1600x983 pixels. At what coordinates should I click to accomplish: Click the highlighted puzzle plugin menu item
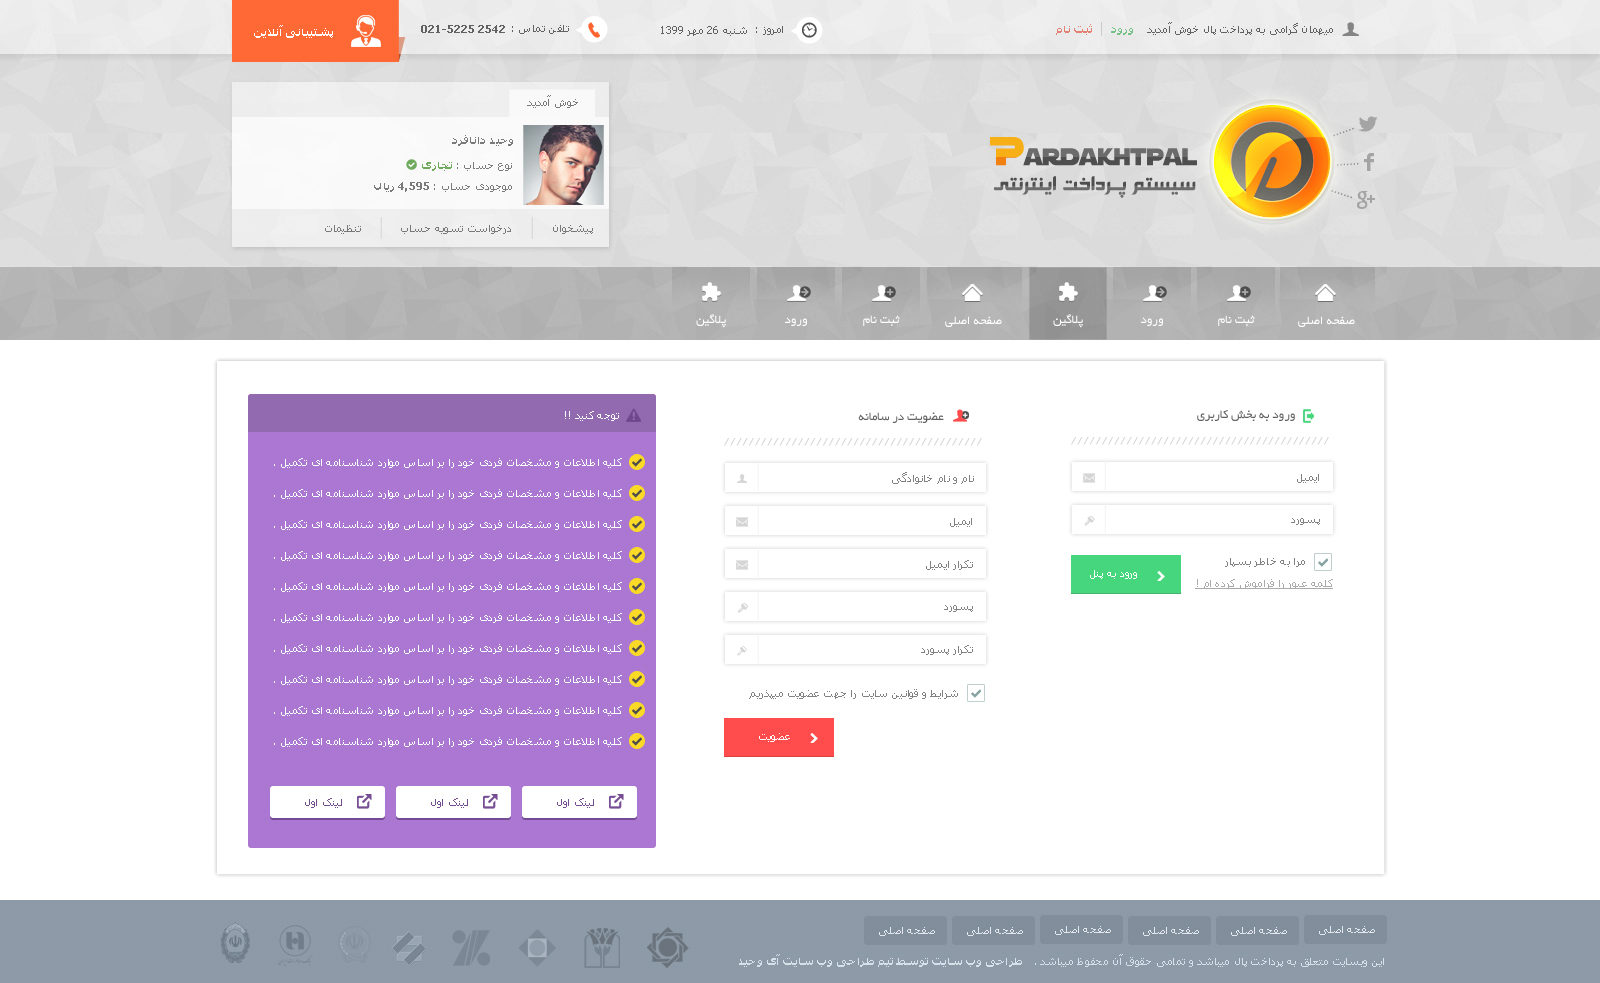point(1067,303)
